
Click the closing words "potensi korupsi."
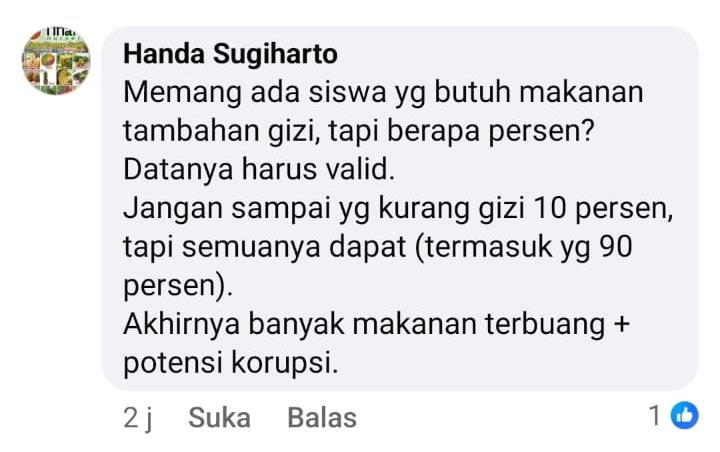point(231,363)
